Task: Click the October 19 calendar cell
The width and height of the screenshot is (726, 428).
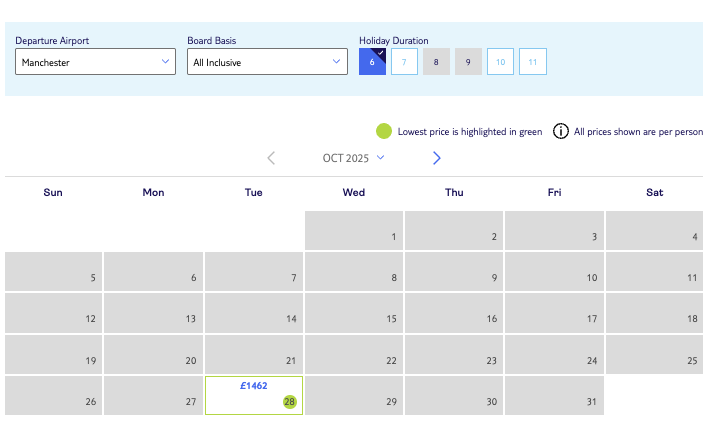Action: pos(53,354)
